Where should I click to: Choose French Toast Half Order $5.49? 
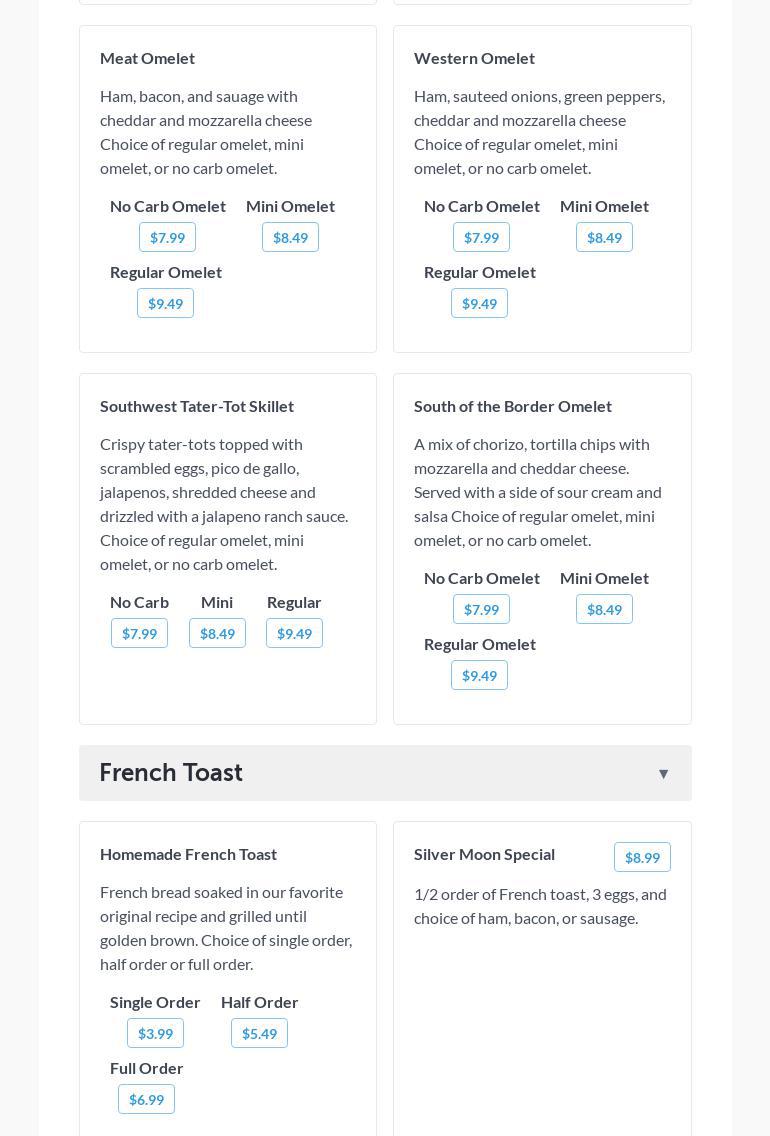[259, 1033]
